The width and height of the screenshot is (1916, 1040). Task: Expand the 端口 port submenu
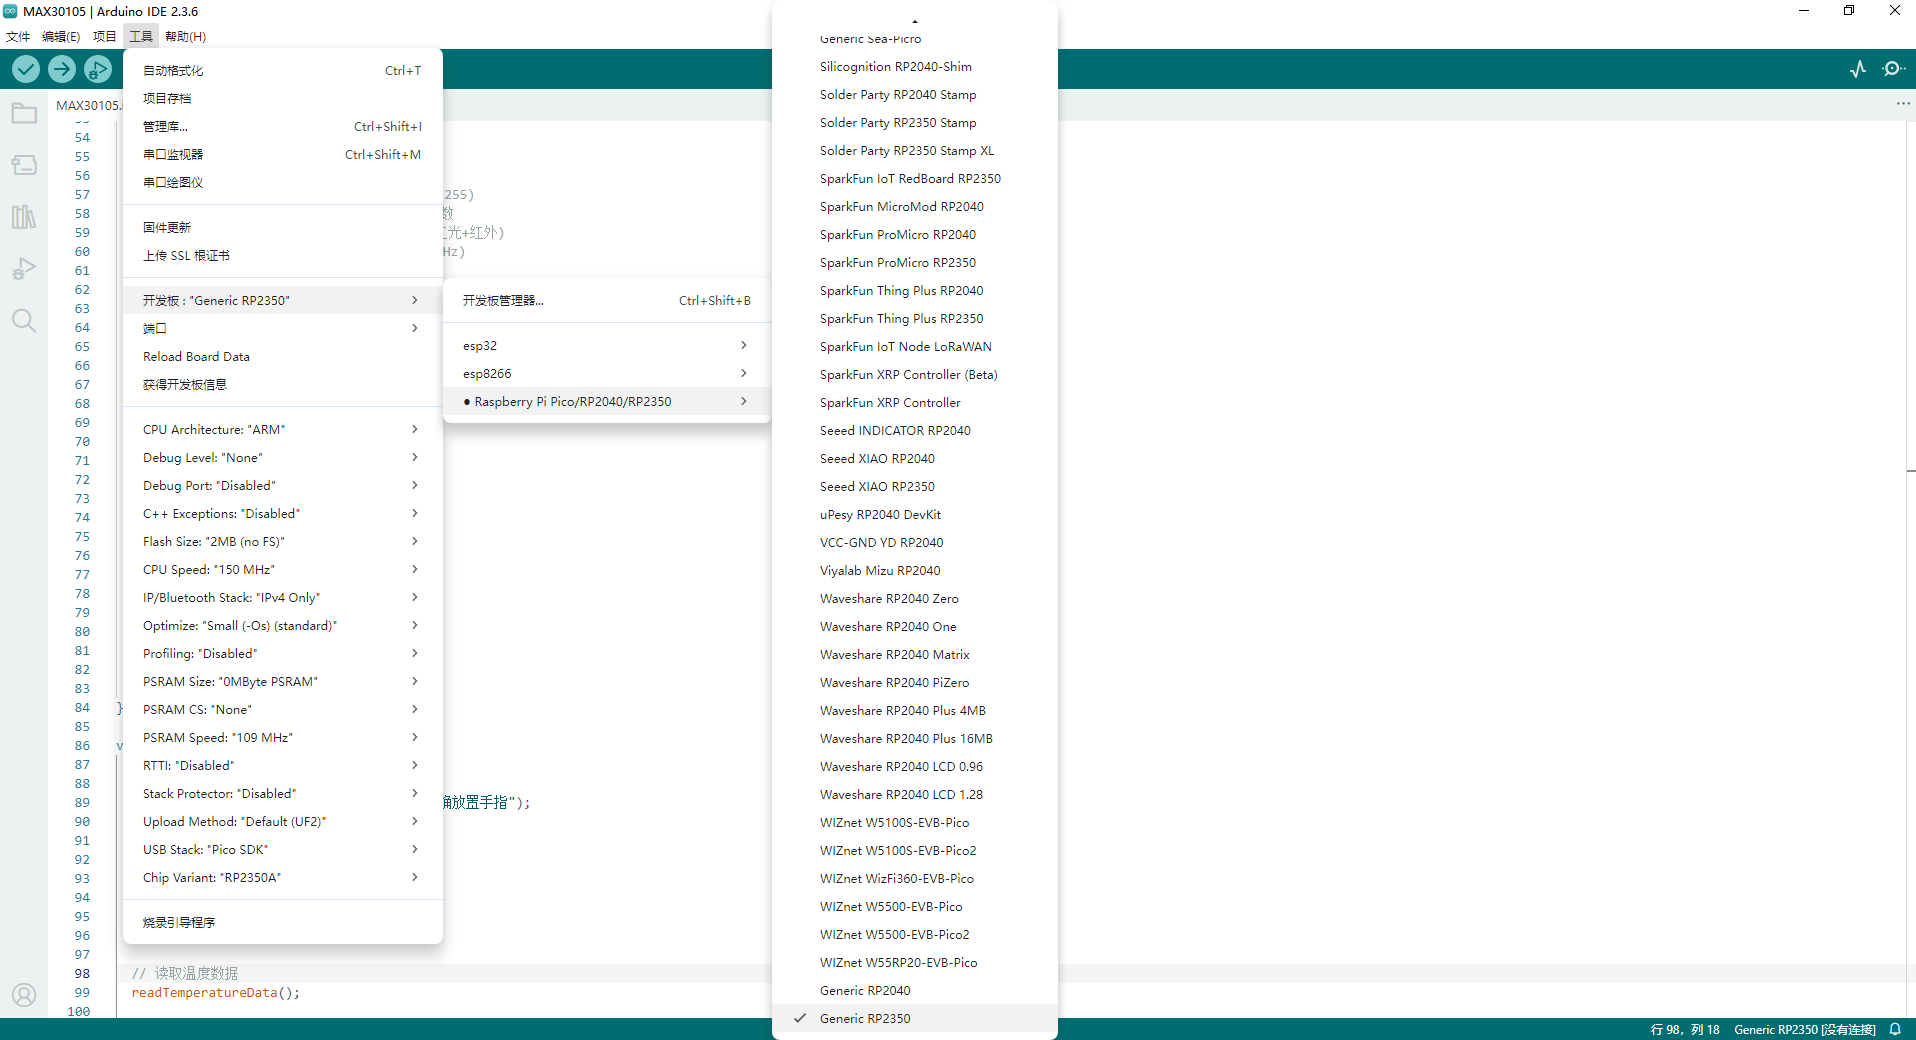click(x=282, y=328)
